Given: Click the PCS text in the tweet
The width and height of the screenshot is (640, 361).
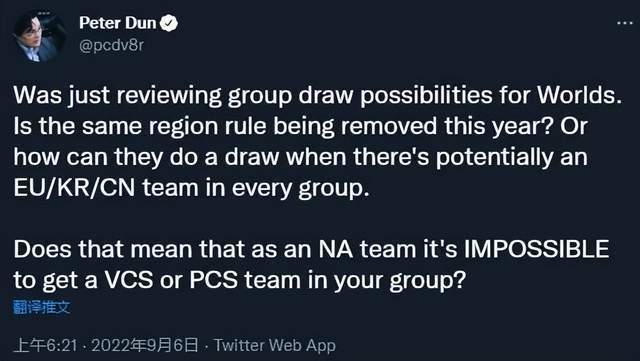Looking at the screenshot, I should (213, 280).
